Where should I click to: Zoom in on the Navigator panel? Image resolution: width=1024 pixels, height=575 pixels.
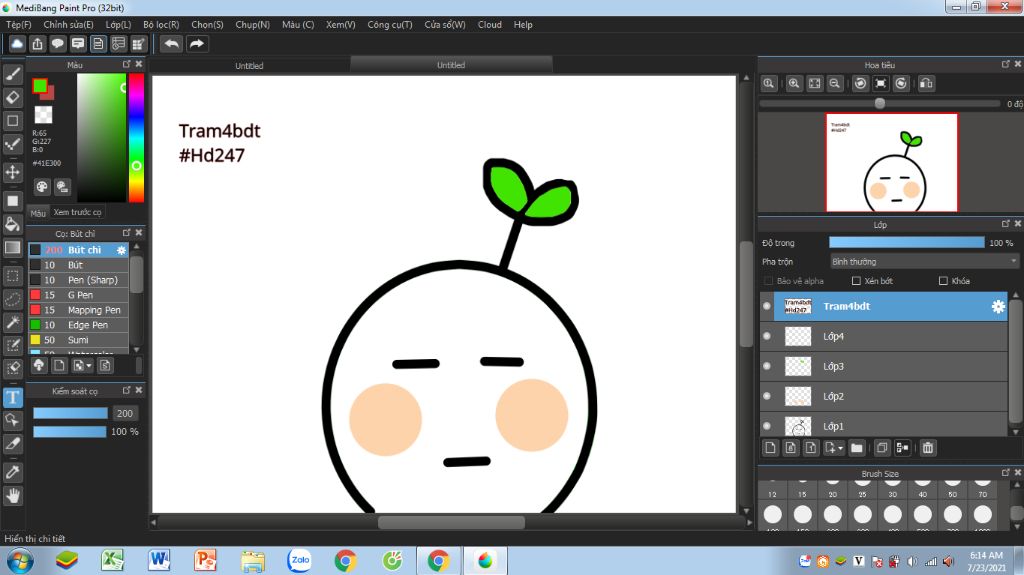793,83
